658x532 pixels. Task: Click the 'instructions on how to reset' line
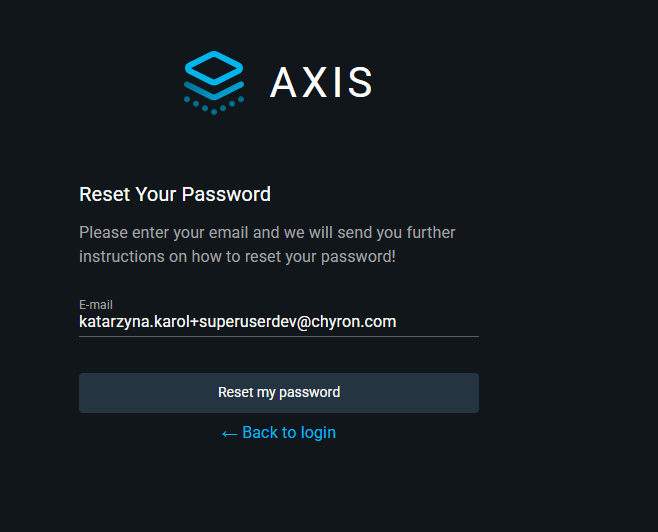(237, 256)
